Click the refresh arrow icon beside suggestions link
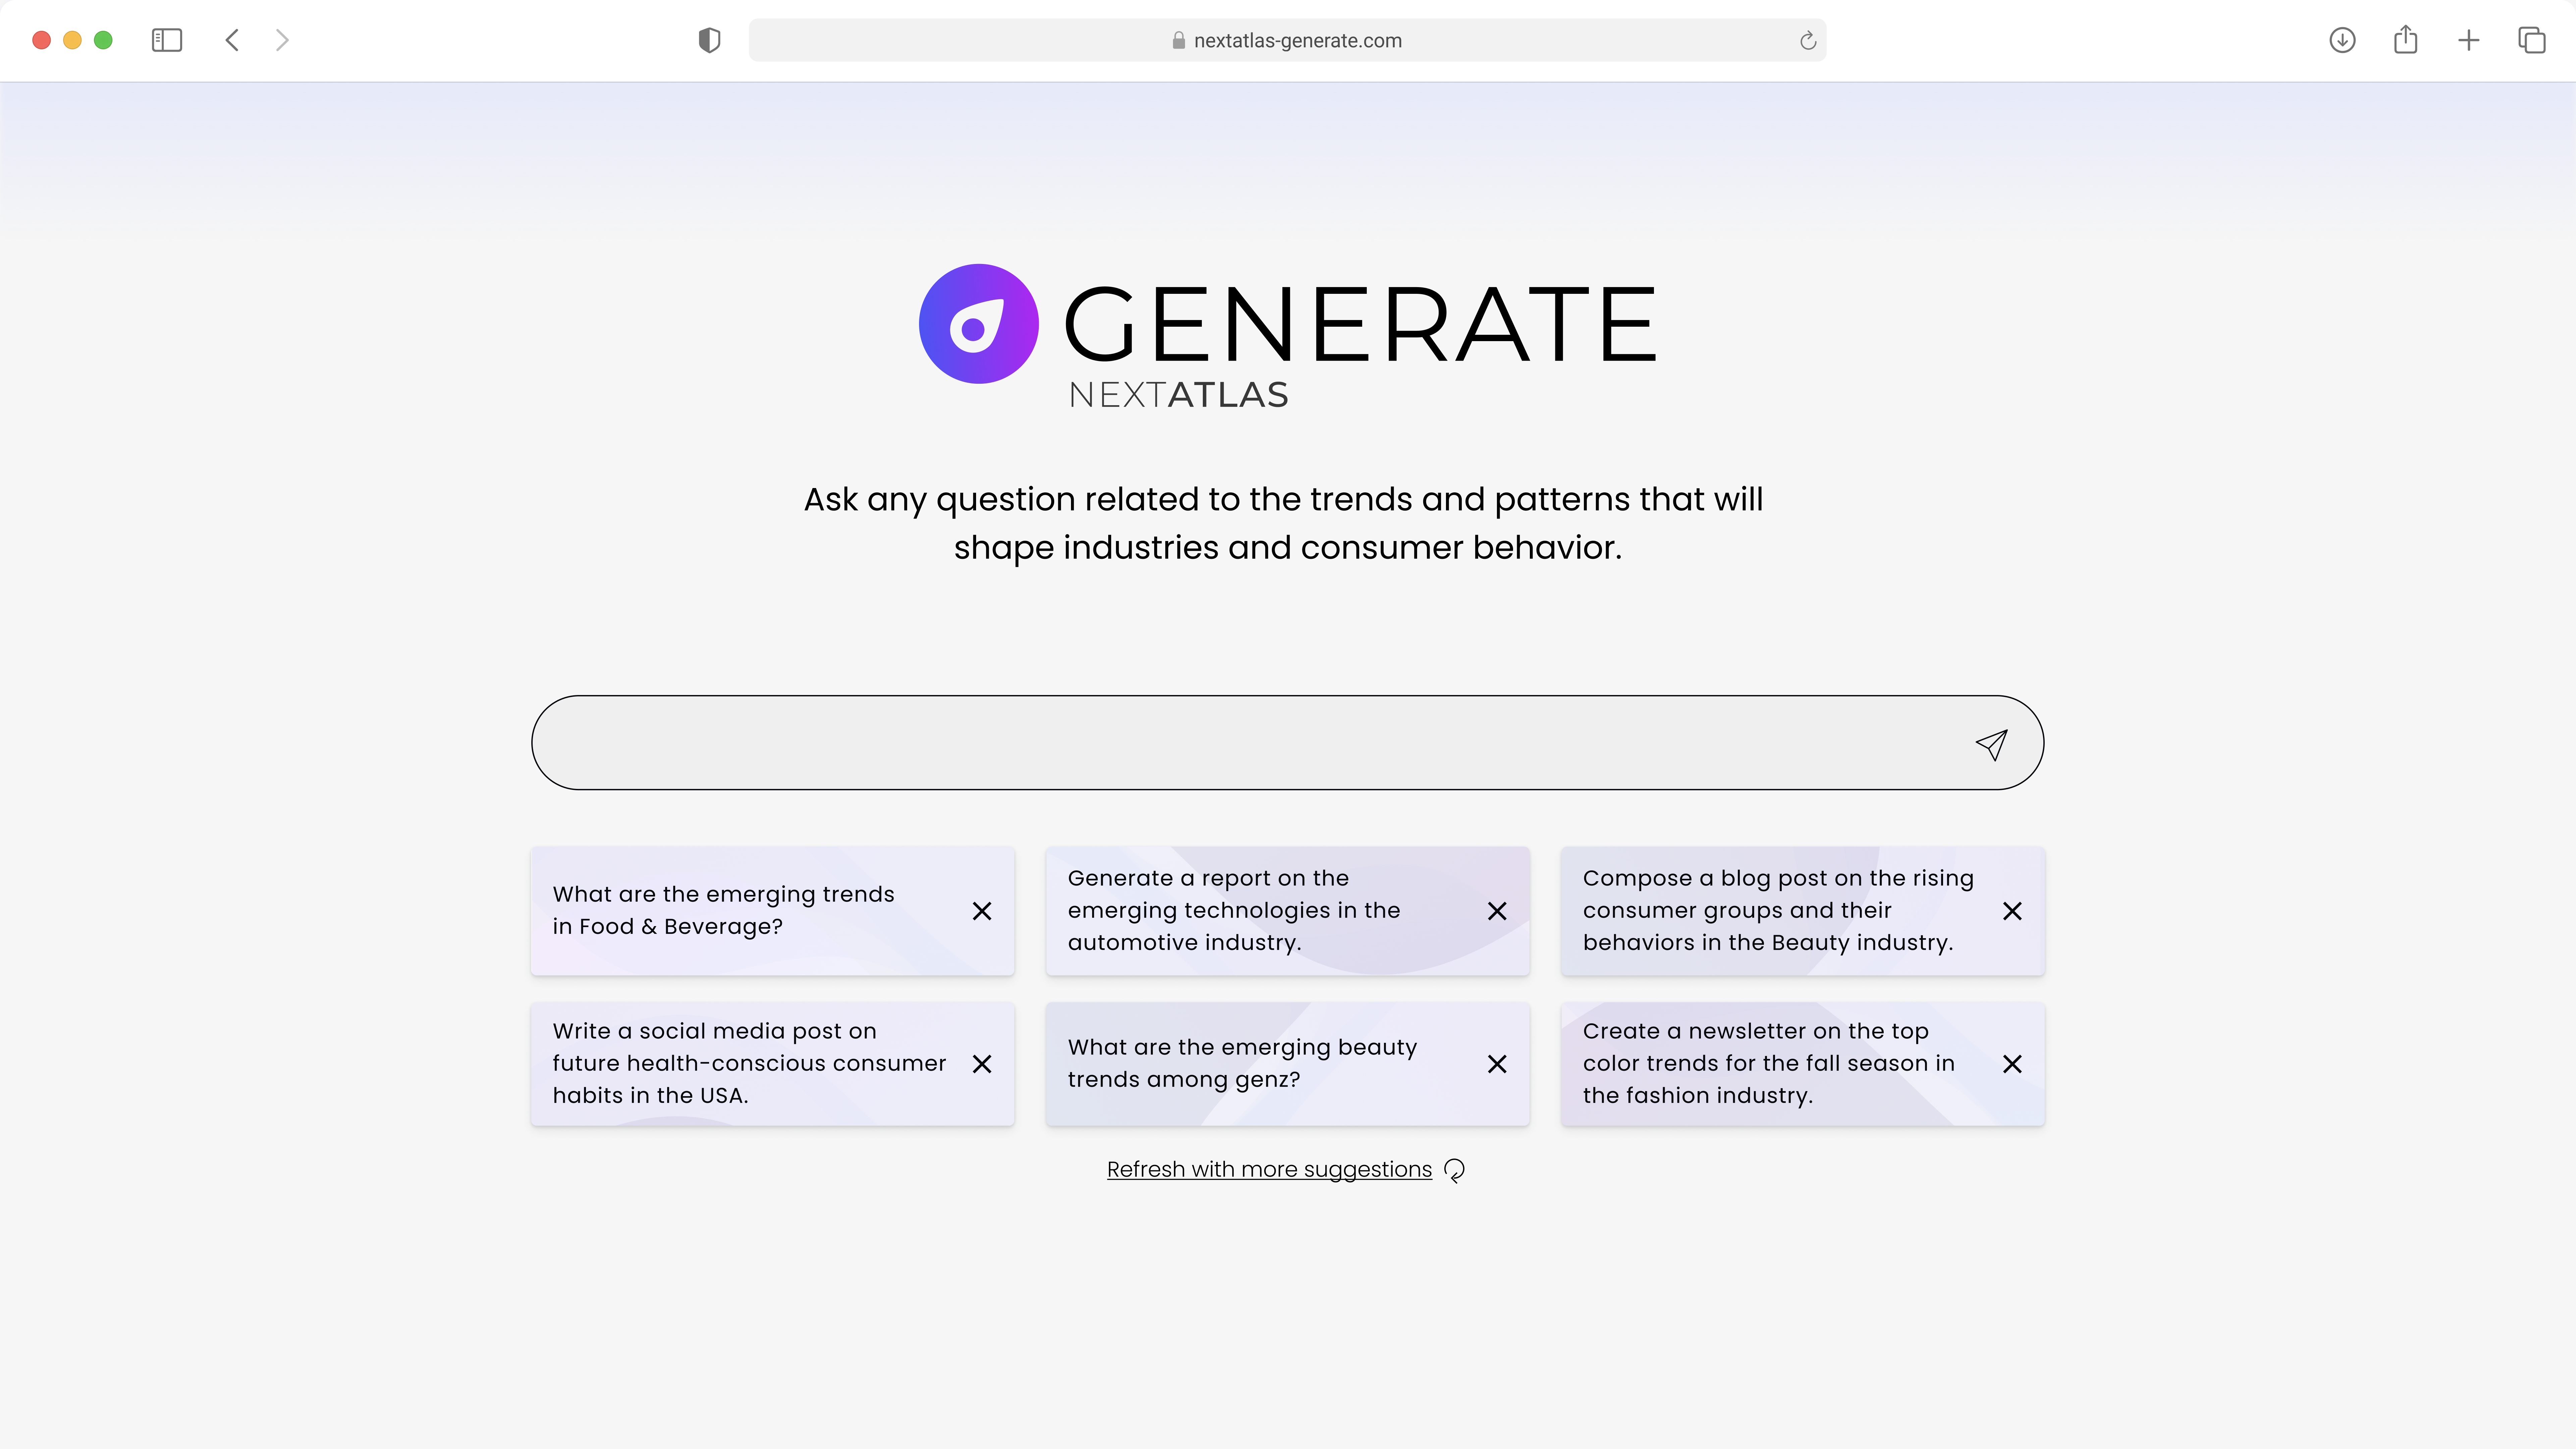This screenshot has height=1449, width=2576. [1455, 1170]
